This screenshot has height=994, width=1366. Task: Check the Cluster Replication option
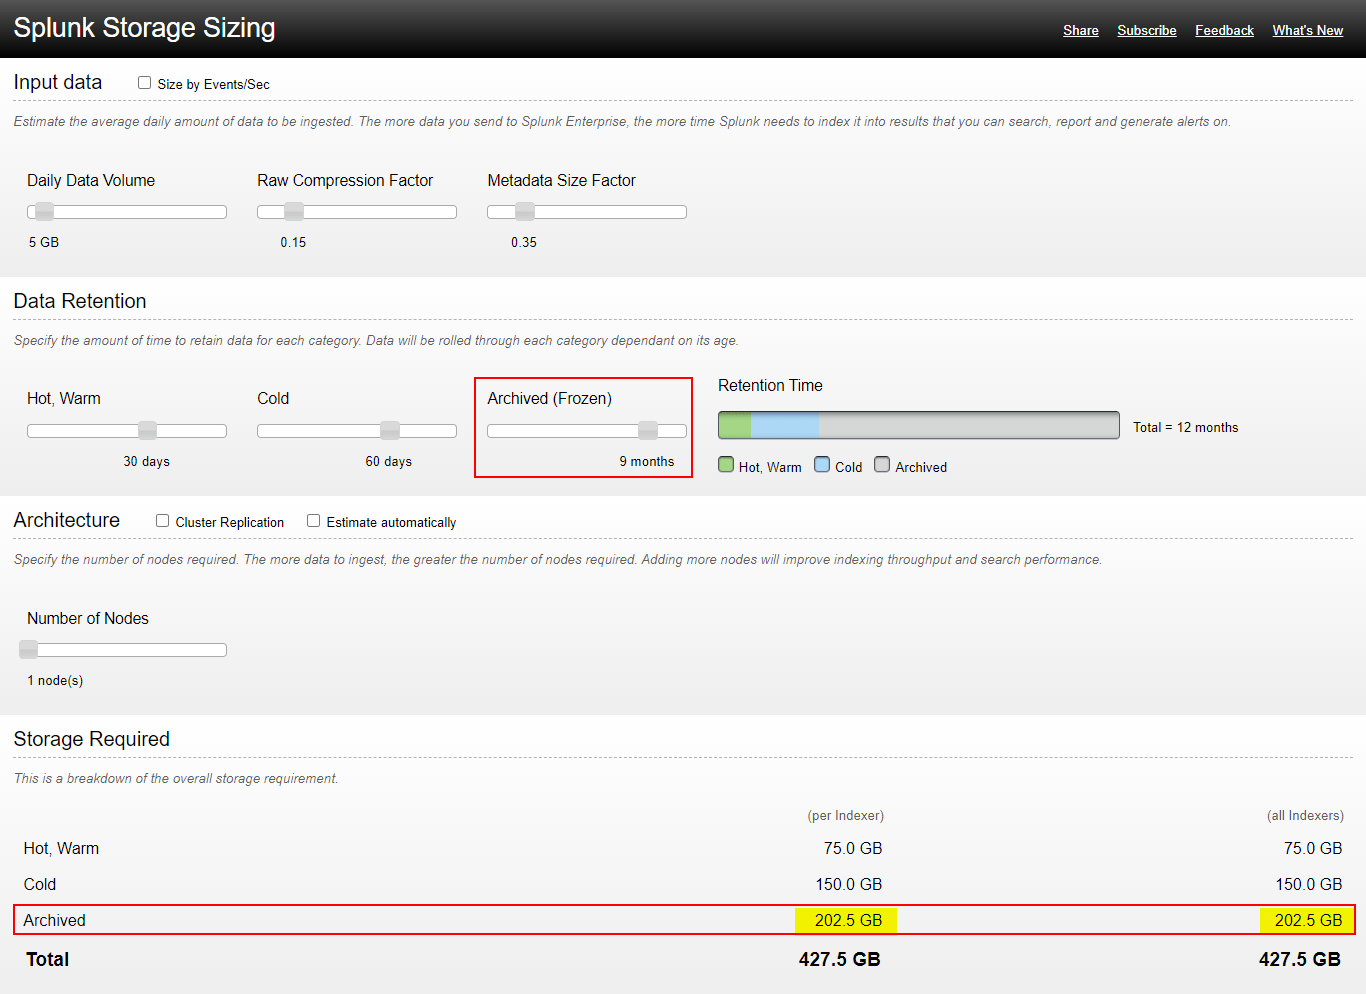[162, 521]
